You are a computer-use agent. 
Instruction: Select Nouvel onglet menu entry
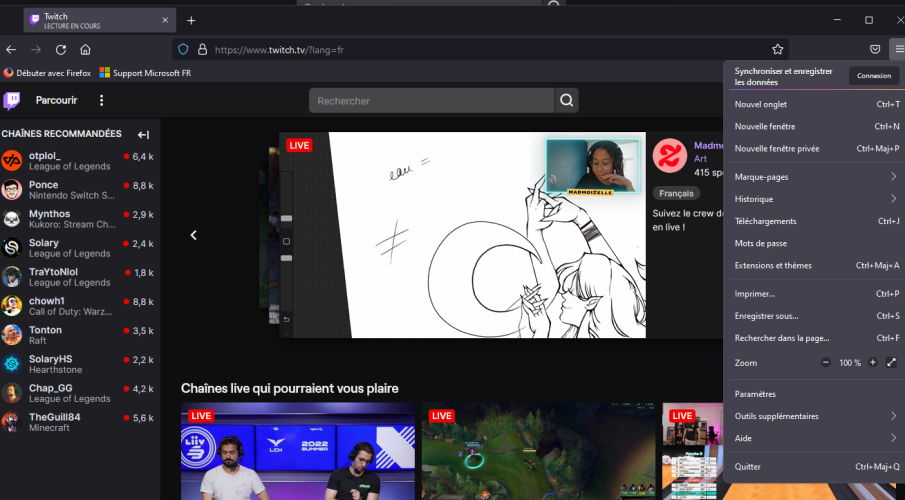click(814, 105)
